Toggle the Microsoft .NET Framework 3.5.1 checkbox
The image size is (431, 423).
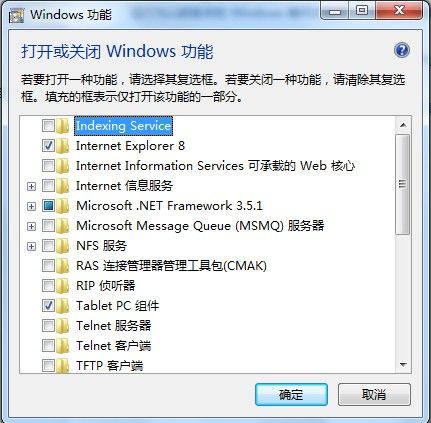[48, 206]
